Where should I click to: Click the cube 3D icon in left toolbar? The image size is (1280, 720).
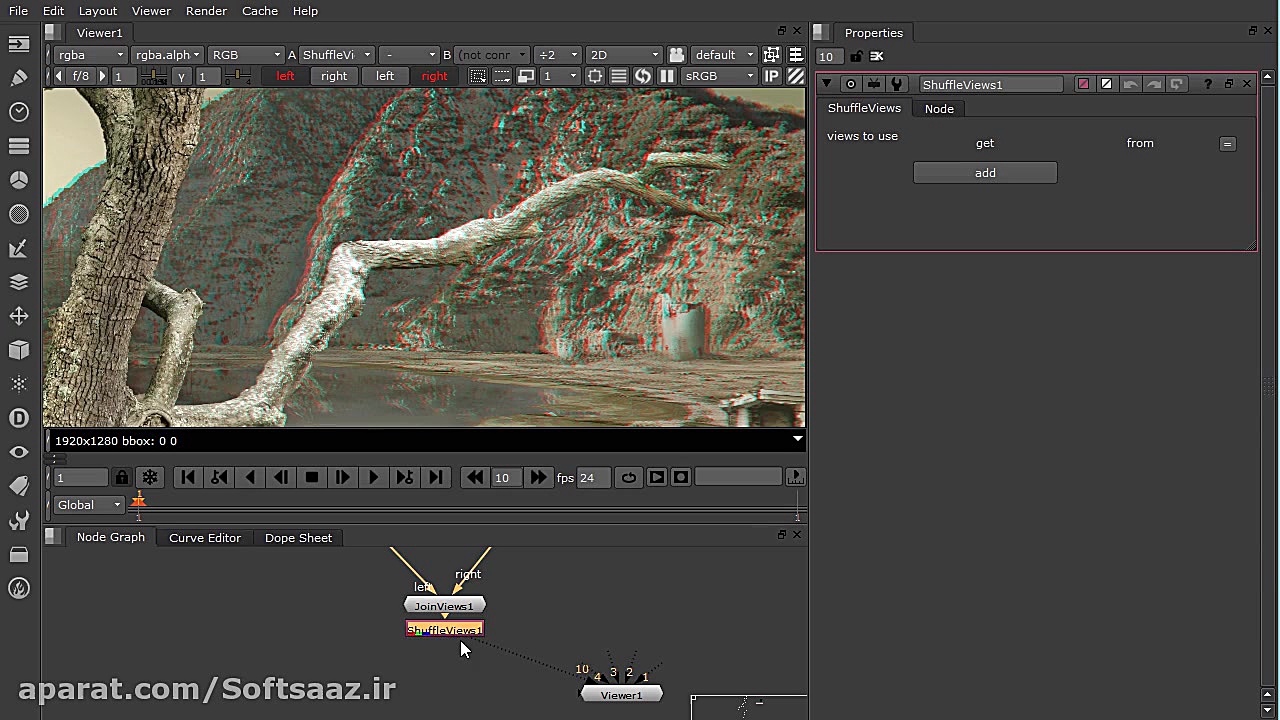tap(18, 350)
